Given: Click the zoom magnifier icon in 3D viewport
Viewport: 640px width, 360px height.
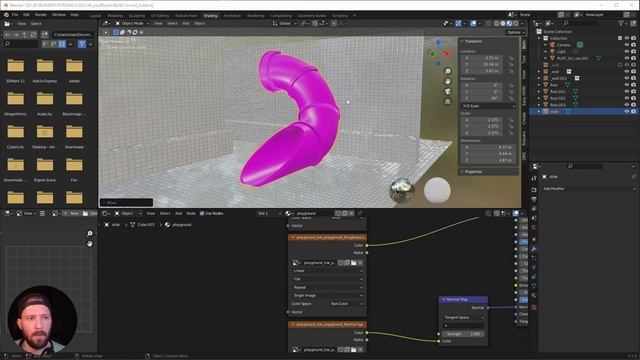Looking at the screenshot, I should (x=447, y=71).
